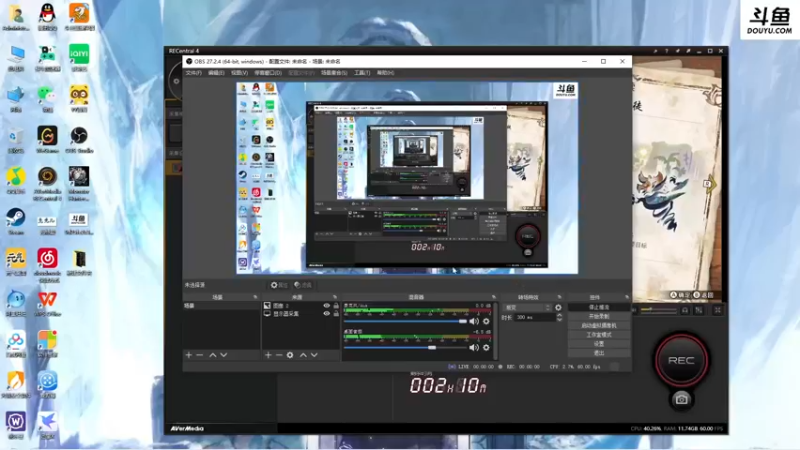Screen dimensions: 800x450
Task: Open the NetEase Cloud Music desktop icon
Action: (x=47, y=265)
